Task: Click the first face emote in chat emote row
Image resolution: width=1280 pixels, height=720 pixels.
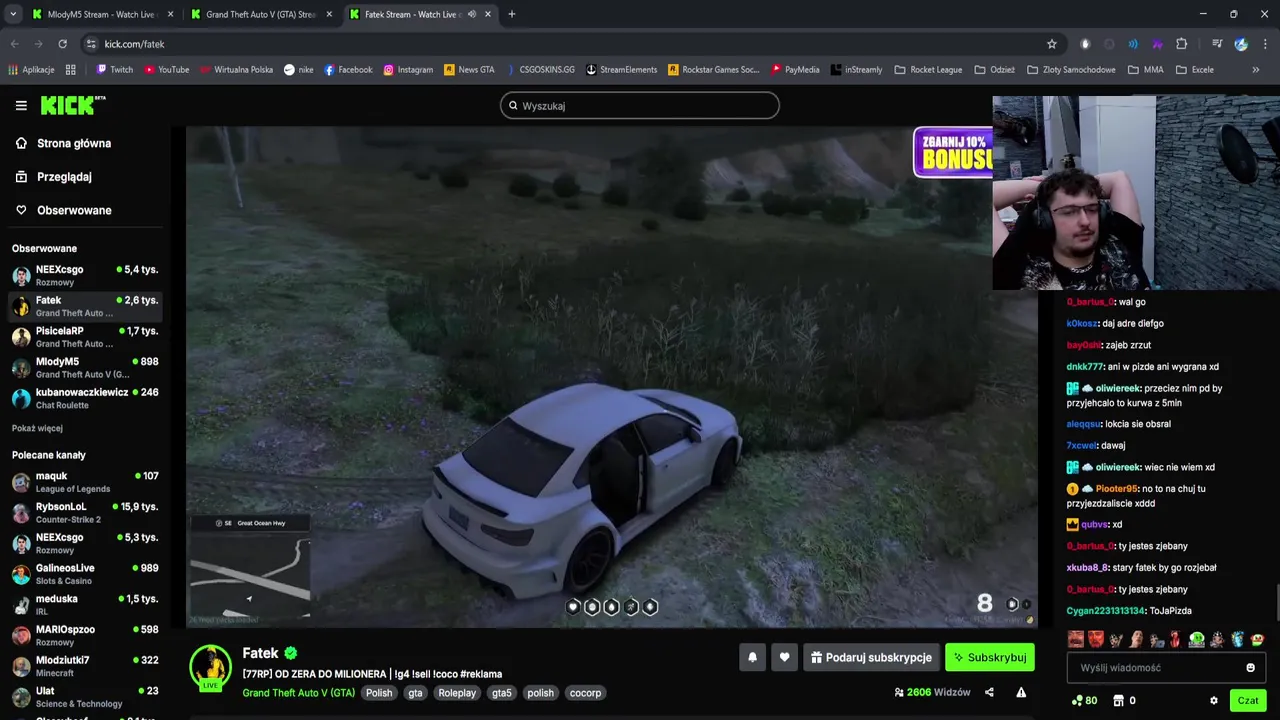Action: coord(1076,640)
